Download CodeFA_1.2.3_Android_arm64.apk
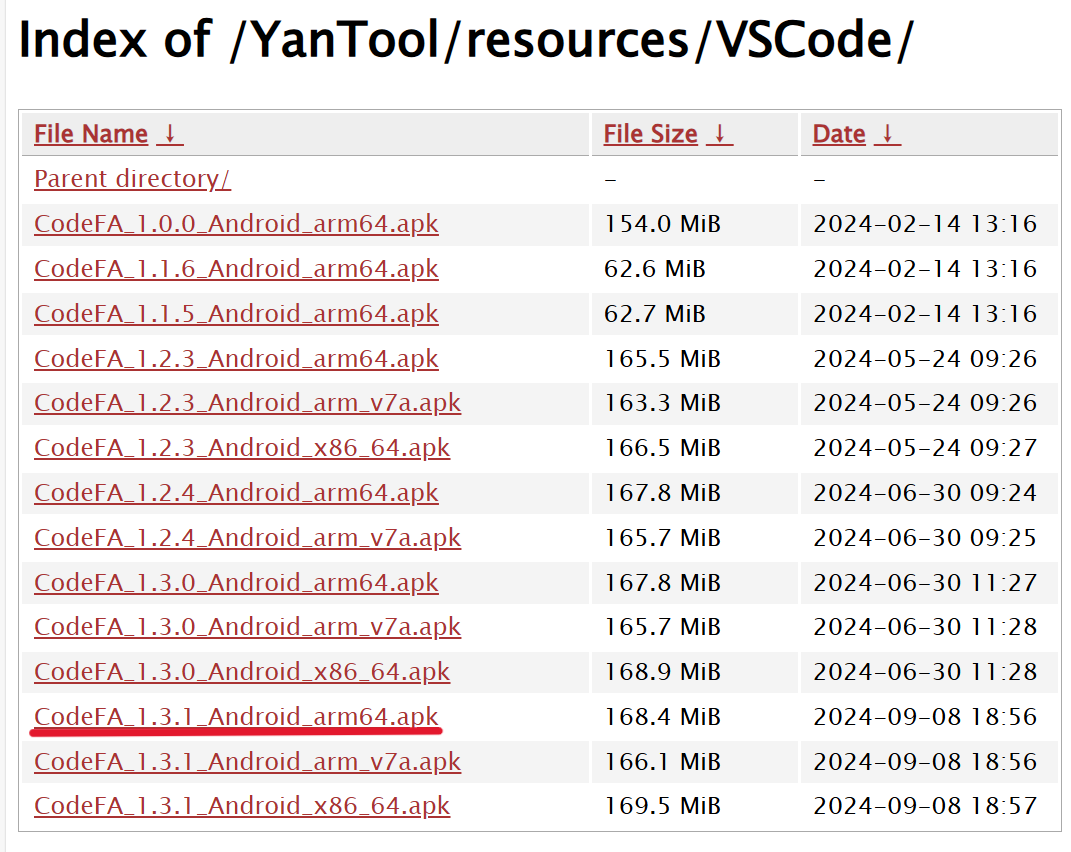Screen dimensions: 1071x852 point(236,359)
